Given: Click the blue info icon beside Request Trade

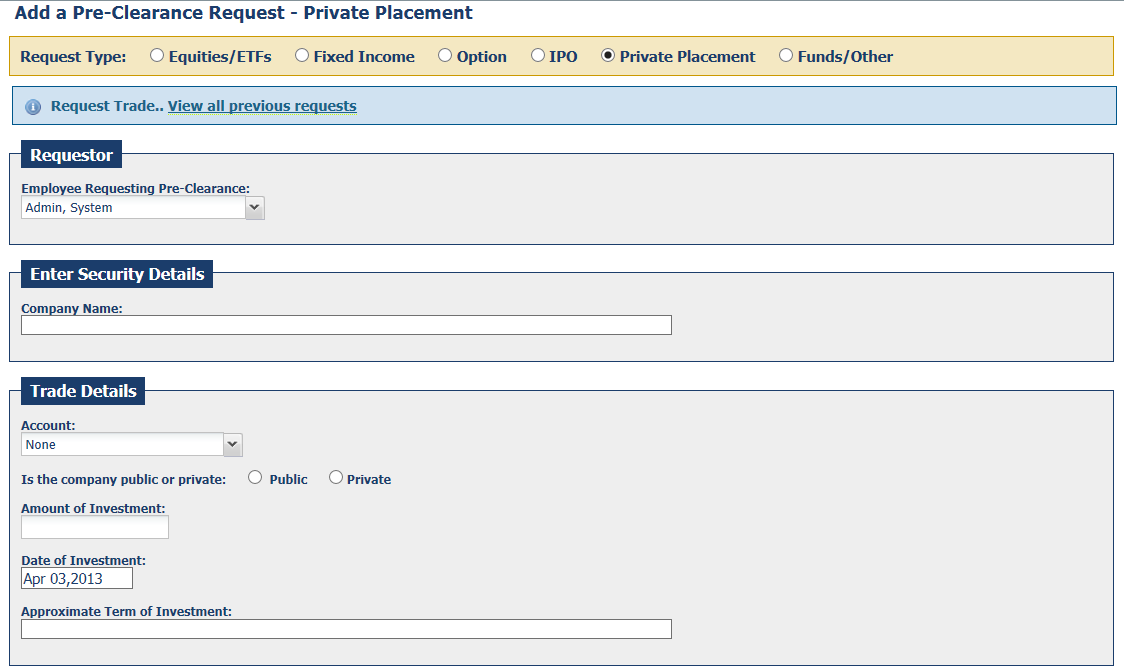Looking at the screenshot, I should pos(33,107).
